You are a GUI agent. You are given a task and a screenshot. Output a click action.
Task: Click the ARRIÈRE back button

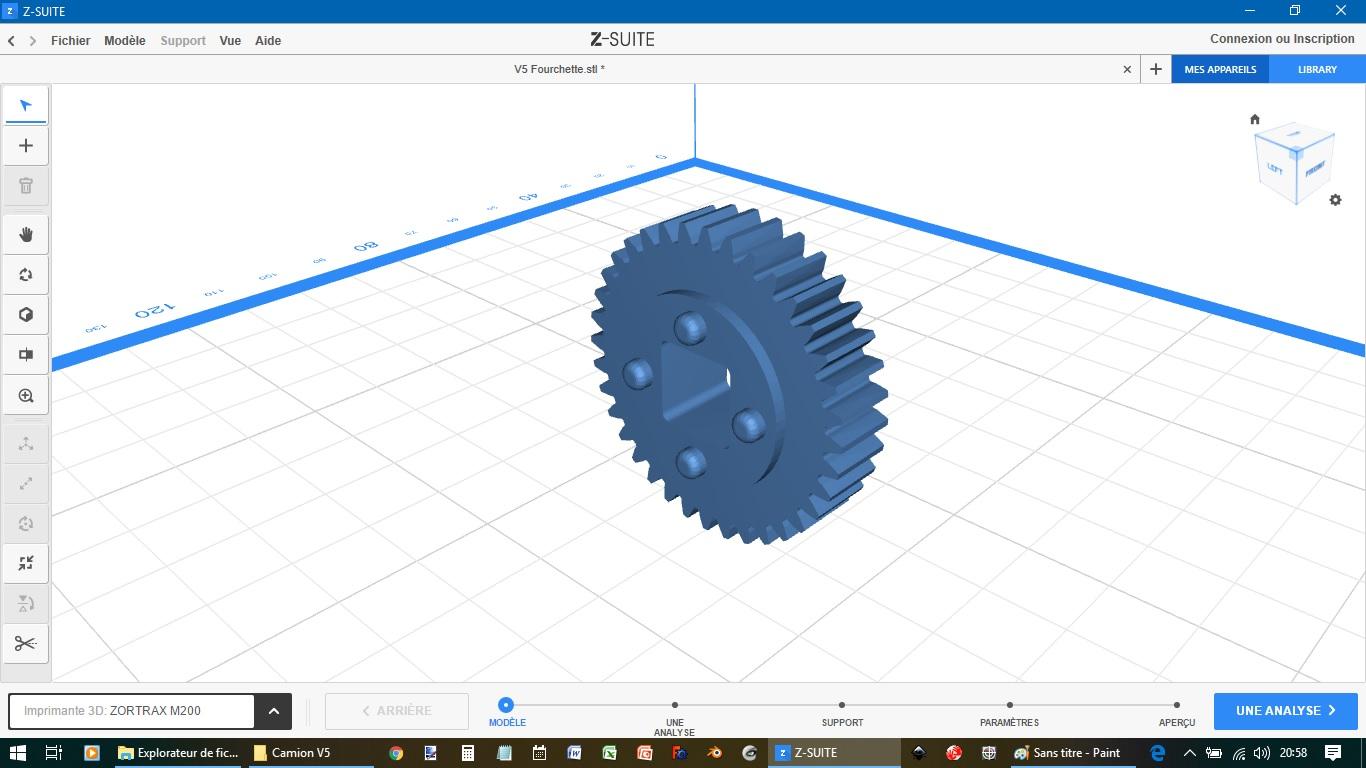pos(397,711)
